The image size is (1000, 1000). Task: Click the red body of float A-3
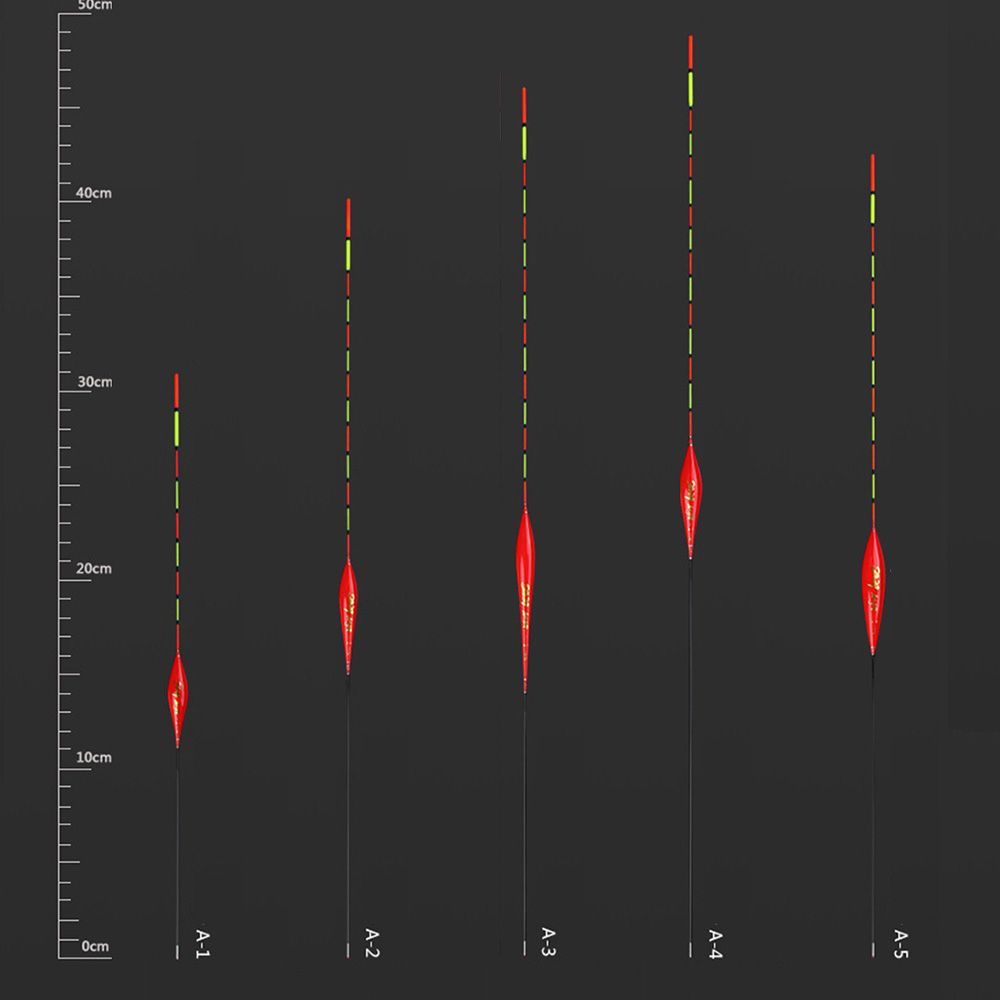tap(525, 598)
